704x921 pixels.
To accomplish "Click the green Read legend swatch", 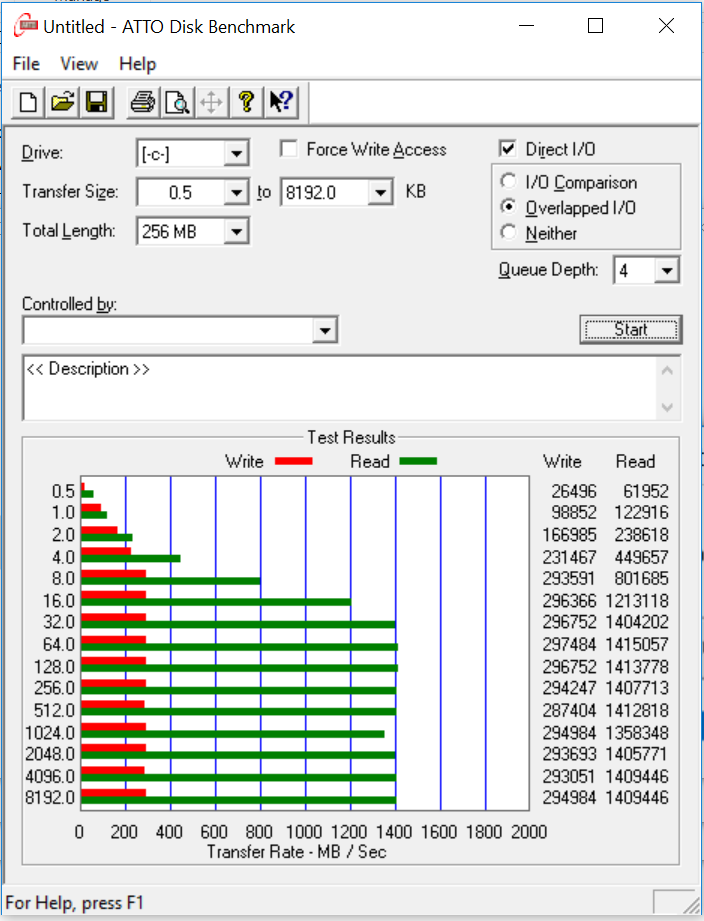I will [418, 462].
